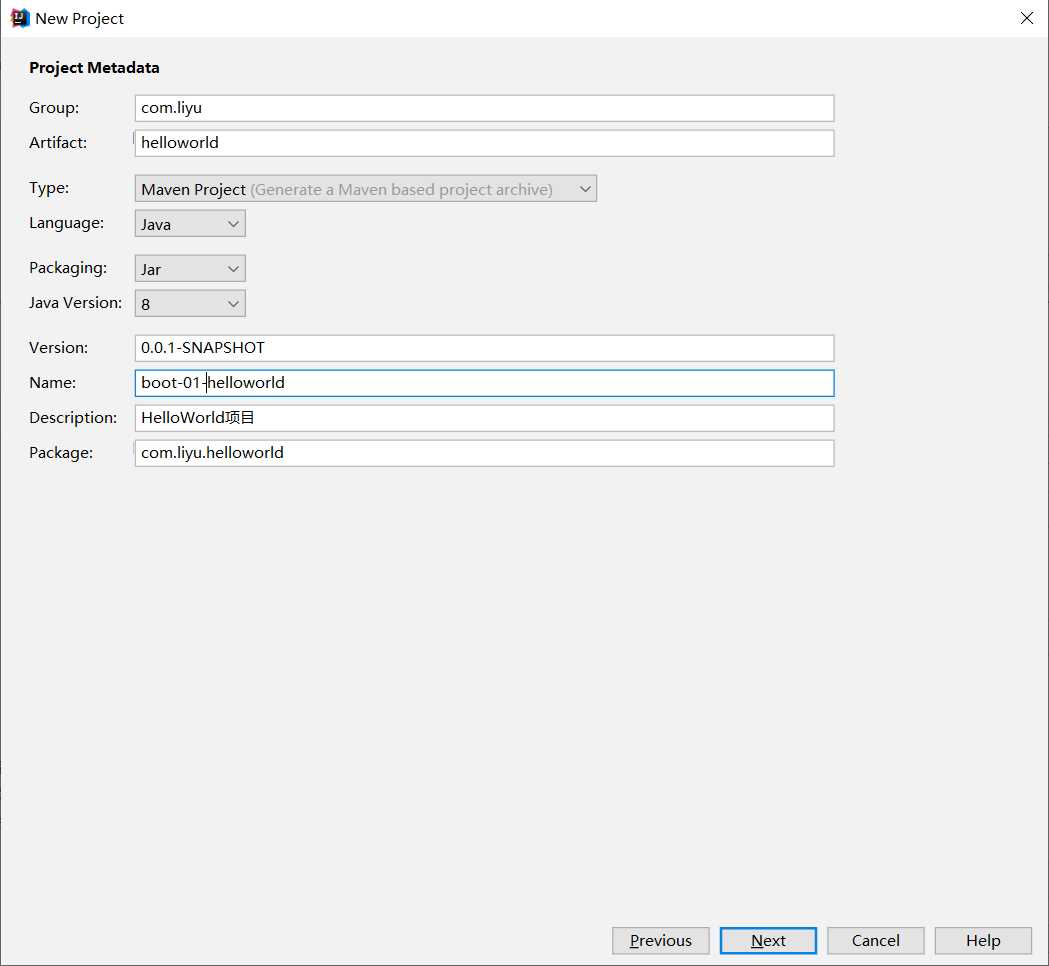Click the Name field boot-01-helloworld
The width and height of the screenshot is (1049, 966).
point(484,383)
